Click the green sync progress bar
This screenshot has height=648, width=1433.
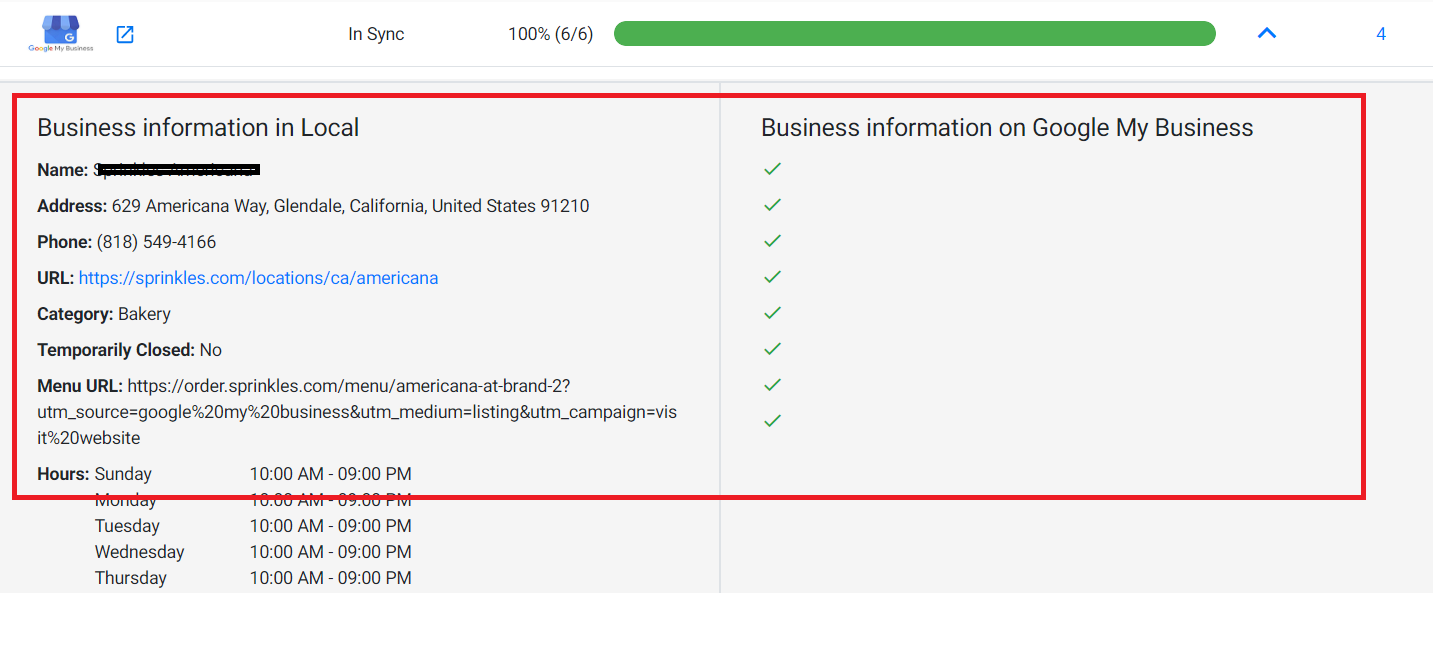(914, 33)
